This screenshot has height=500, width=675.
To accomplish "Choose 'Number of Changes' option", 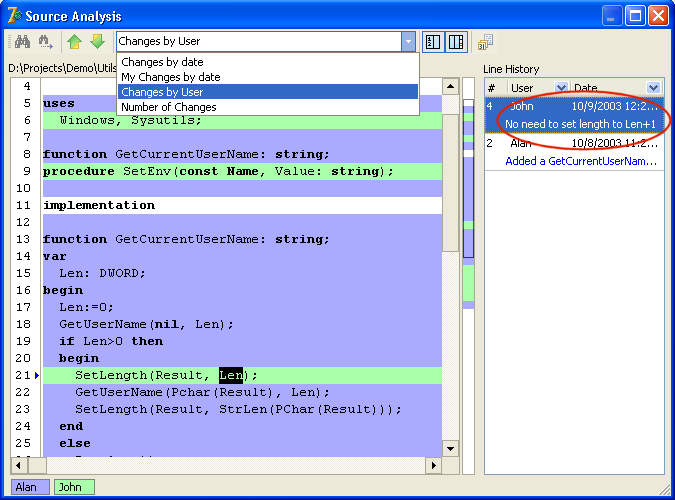I will [x=168, y=107].
